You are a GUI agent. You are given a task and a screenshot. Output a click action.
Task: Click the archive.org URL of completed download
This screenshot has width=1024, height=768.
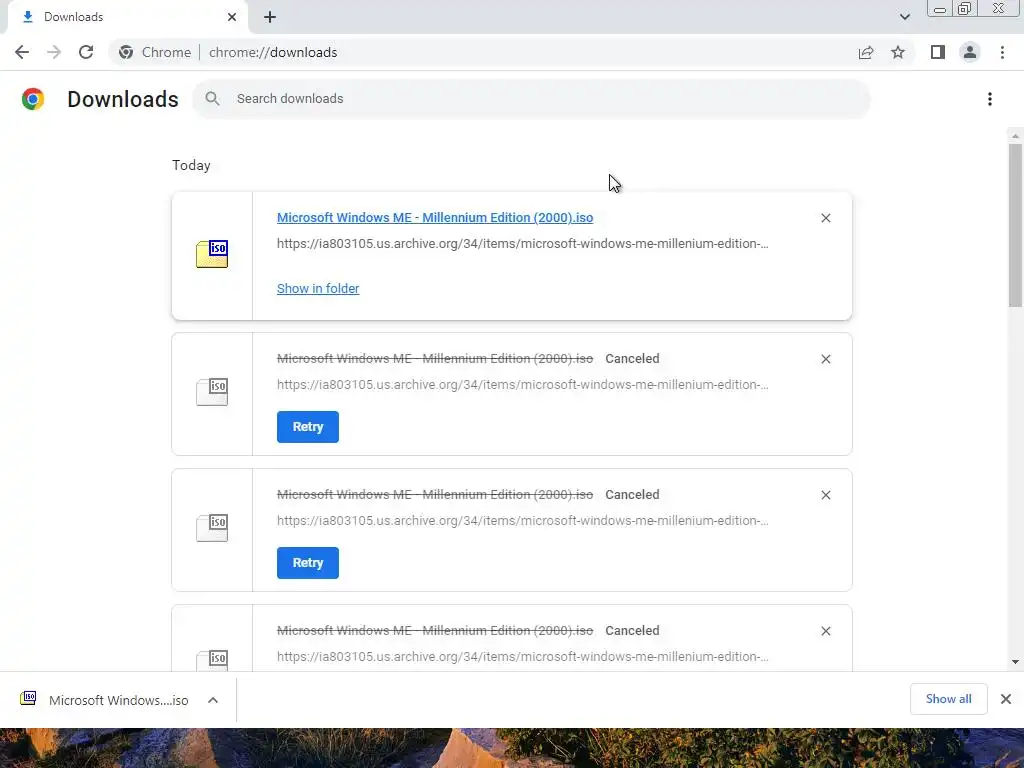[x=522, y=244]
